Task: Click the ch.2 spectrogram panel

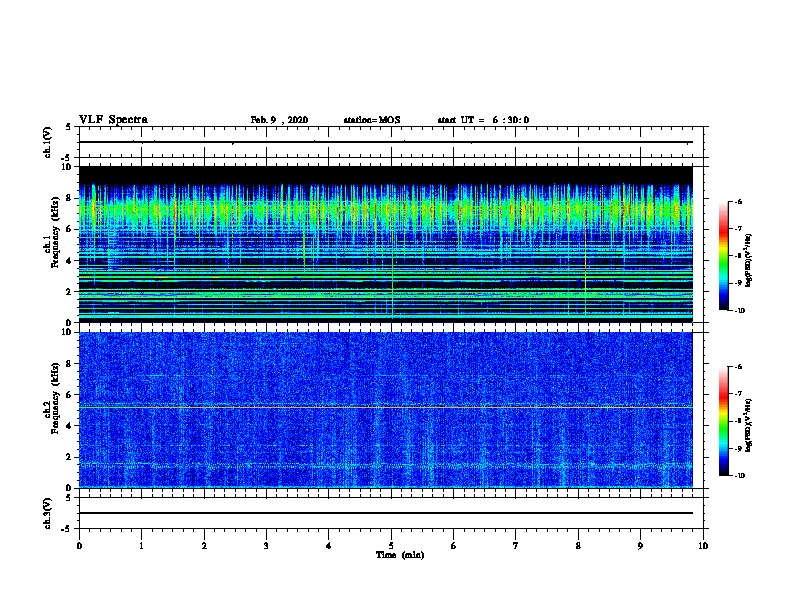Action: (385, 410)
